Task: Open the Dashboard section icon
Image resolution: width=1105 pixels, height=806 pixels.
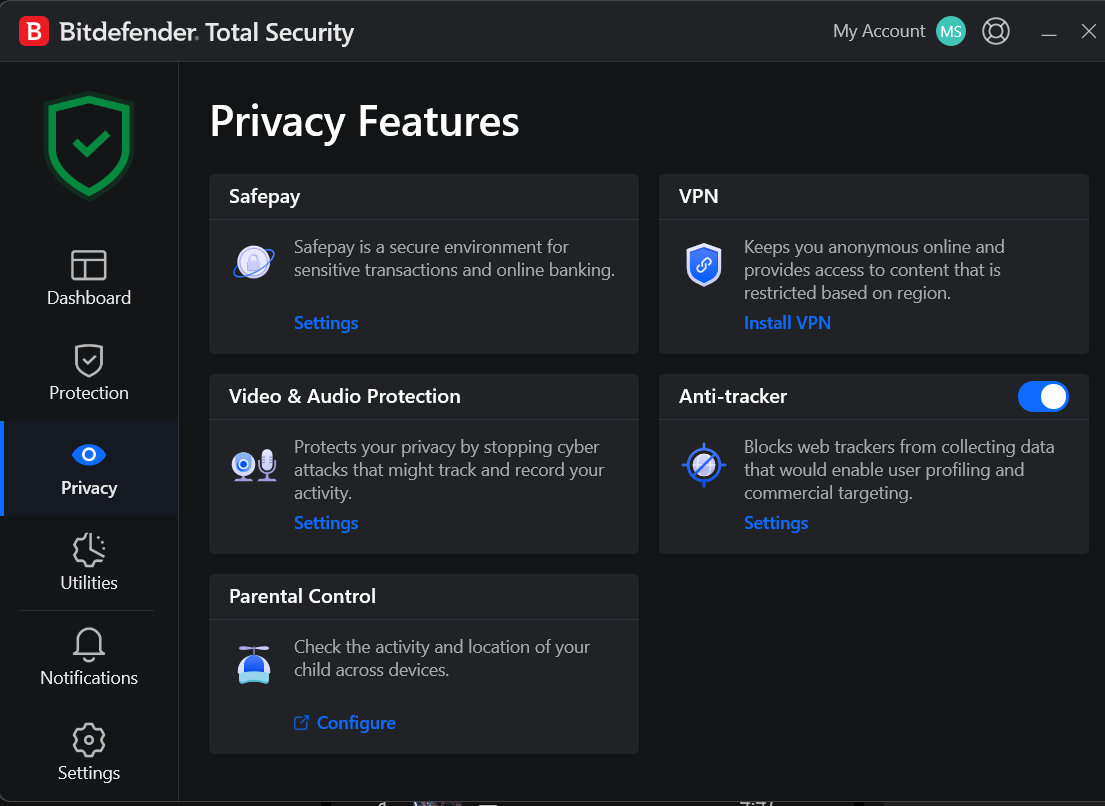Action: click(89, 266)
